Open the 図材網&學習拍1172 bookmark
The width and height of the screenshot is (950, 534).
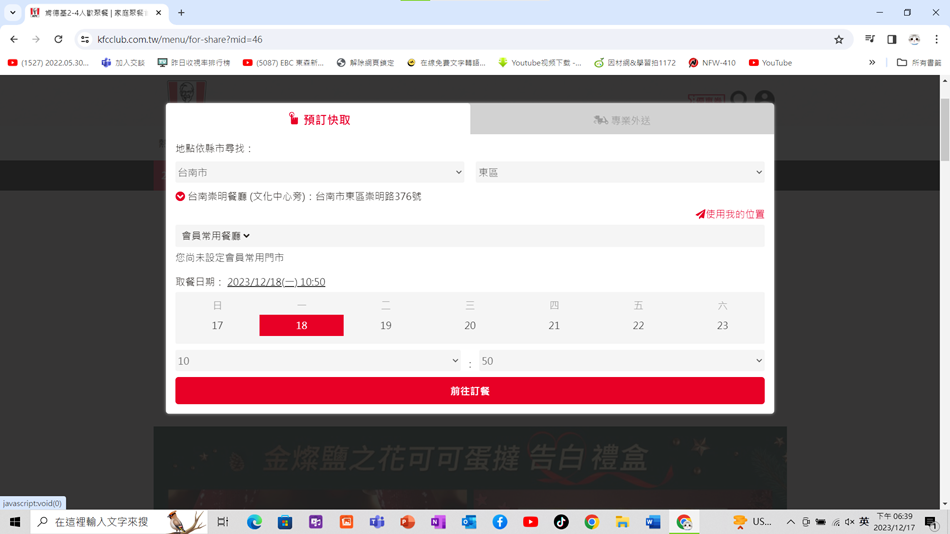click(634, 62)
